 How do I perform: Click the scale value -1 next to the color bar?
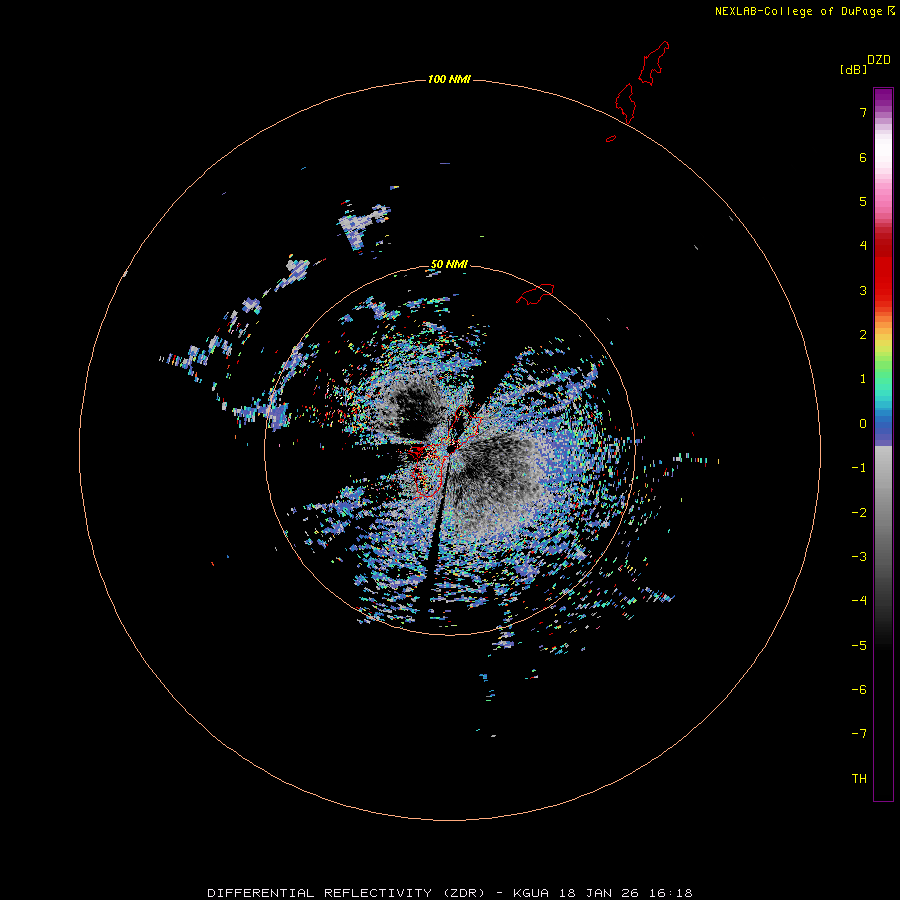[x=859, y=468]
